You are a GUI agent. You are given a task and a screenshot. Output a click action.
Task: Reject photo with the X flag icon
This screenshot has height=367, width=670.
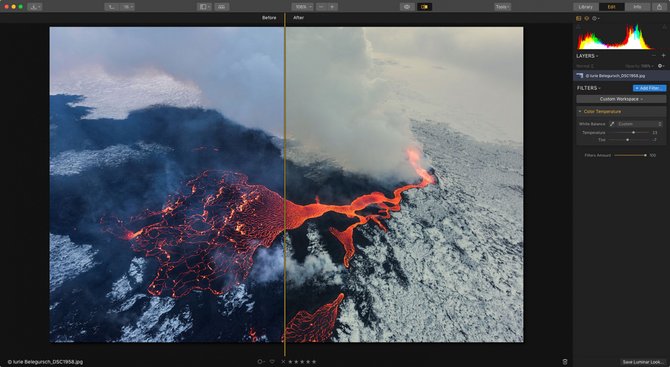(282, 361)
